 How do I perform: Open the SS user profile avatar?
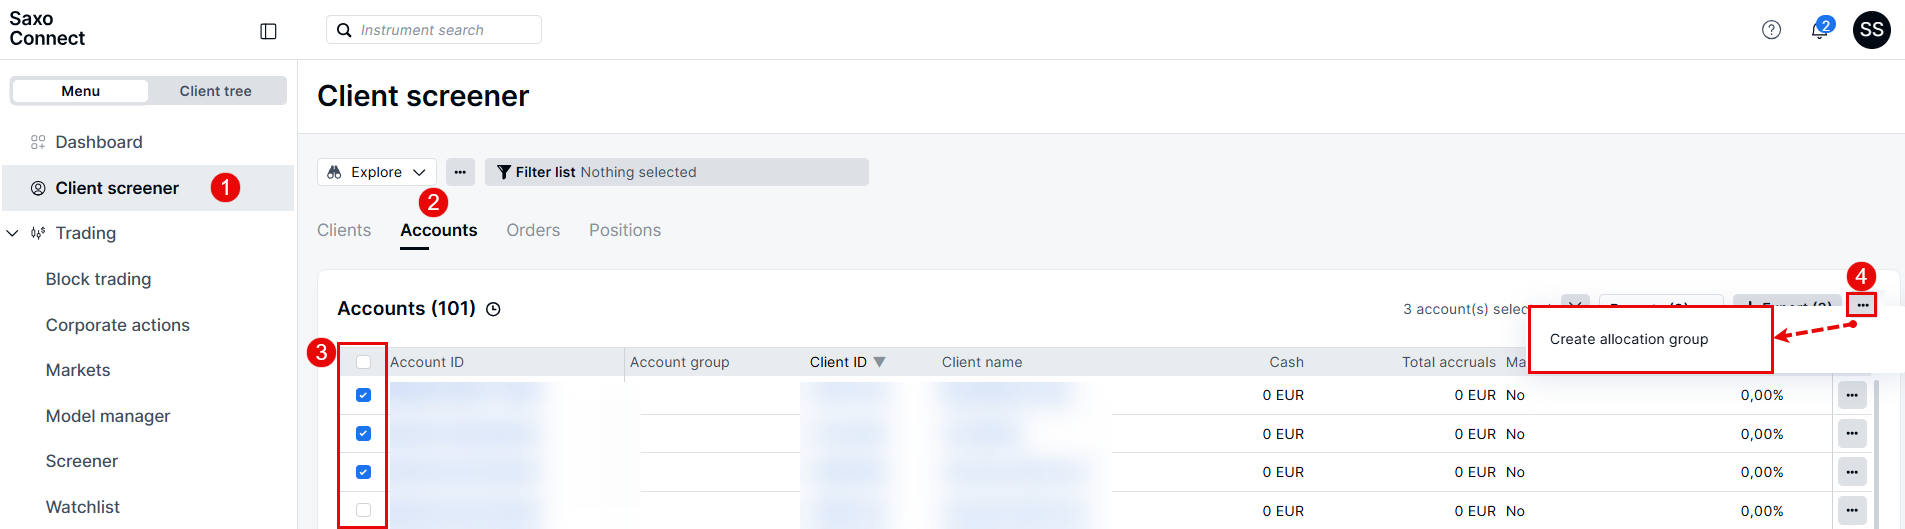click(1871, 30)
